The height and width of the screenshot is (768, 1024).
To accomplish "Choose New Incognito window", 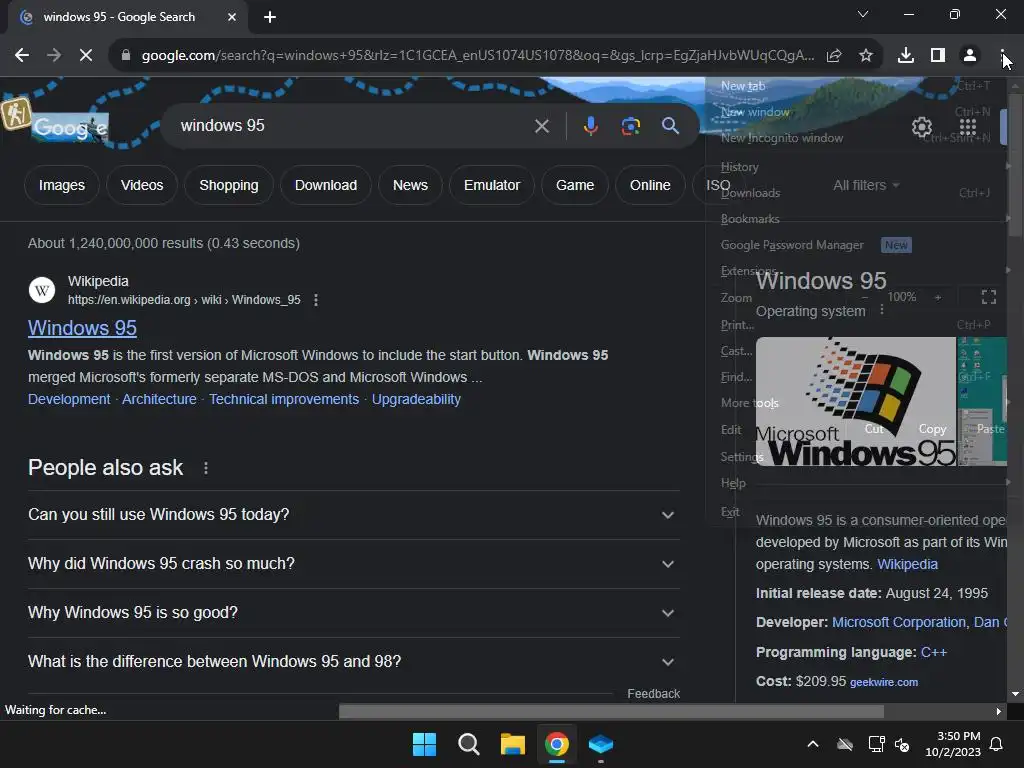I will click(x=856, y=138).
